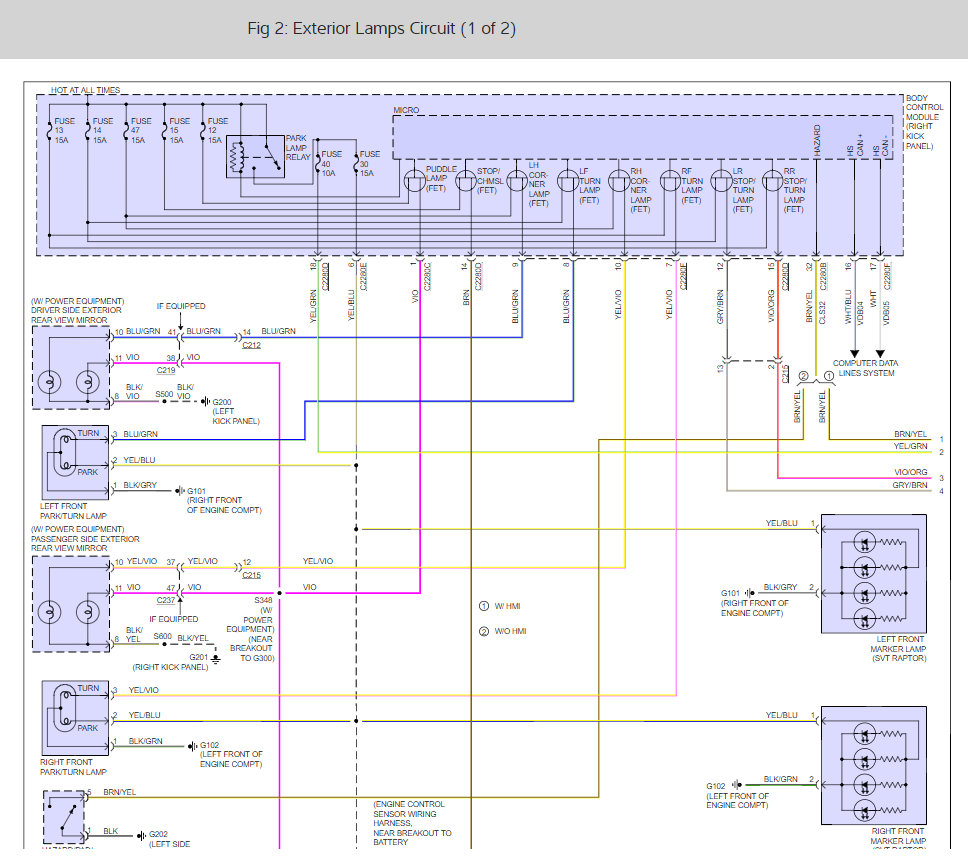The image size is (968, 867).
Task: Open the Computer Data Lines System reference
Action: point(867,368)
